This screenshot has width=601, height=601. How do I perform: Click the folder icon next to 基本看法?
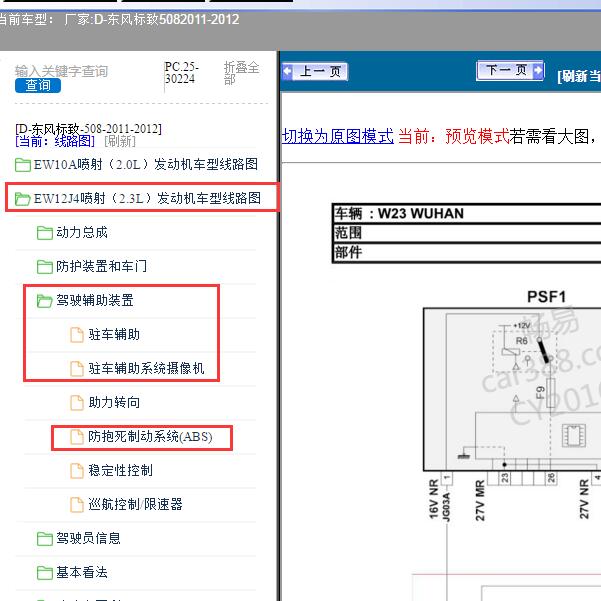44,573
